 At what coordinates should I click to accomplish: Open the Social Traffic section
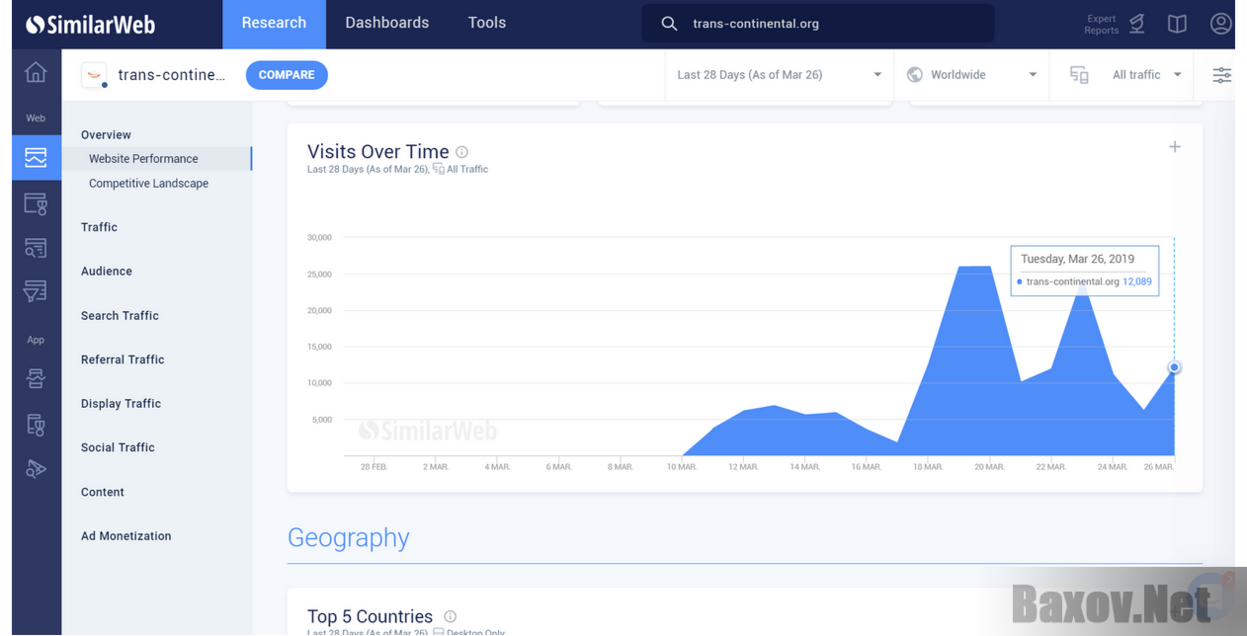118,448
